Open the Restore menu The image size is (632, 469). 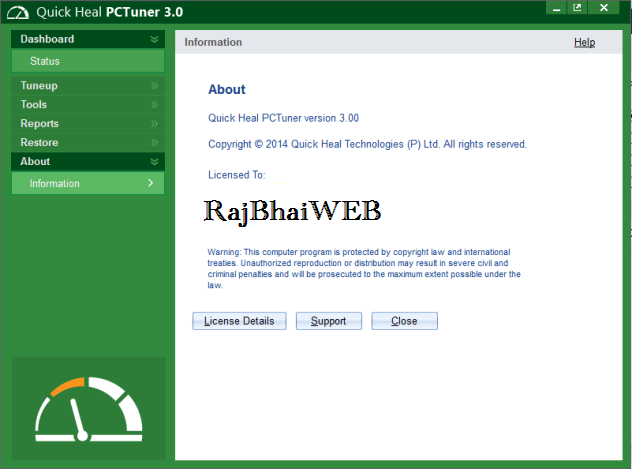tap(88, 143)
